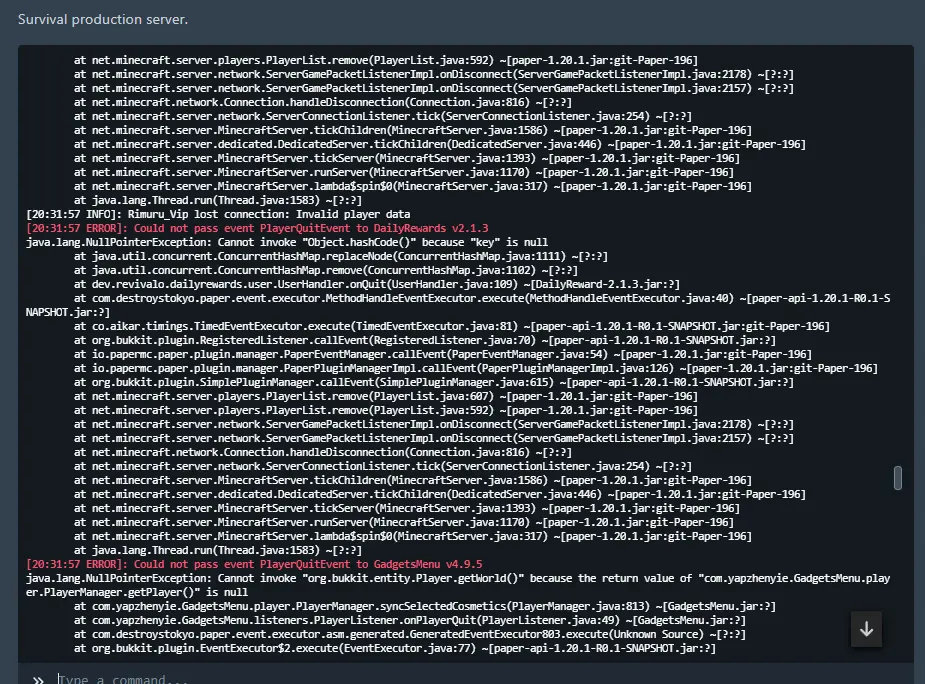Click the GeneratedEventExecutor803.execute stack line
Image resolution: width=925 pixels, height=684 pixels.
(410, 634)
